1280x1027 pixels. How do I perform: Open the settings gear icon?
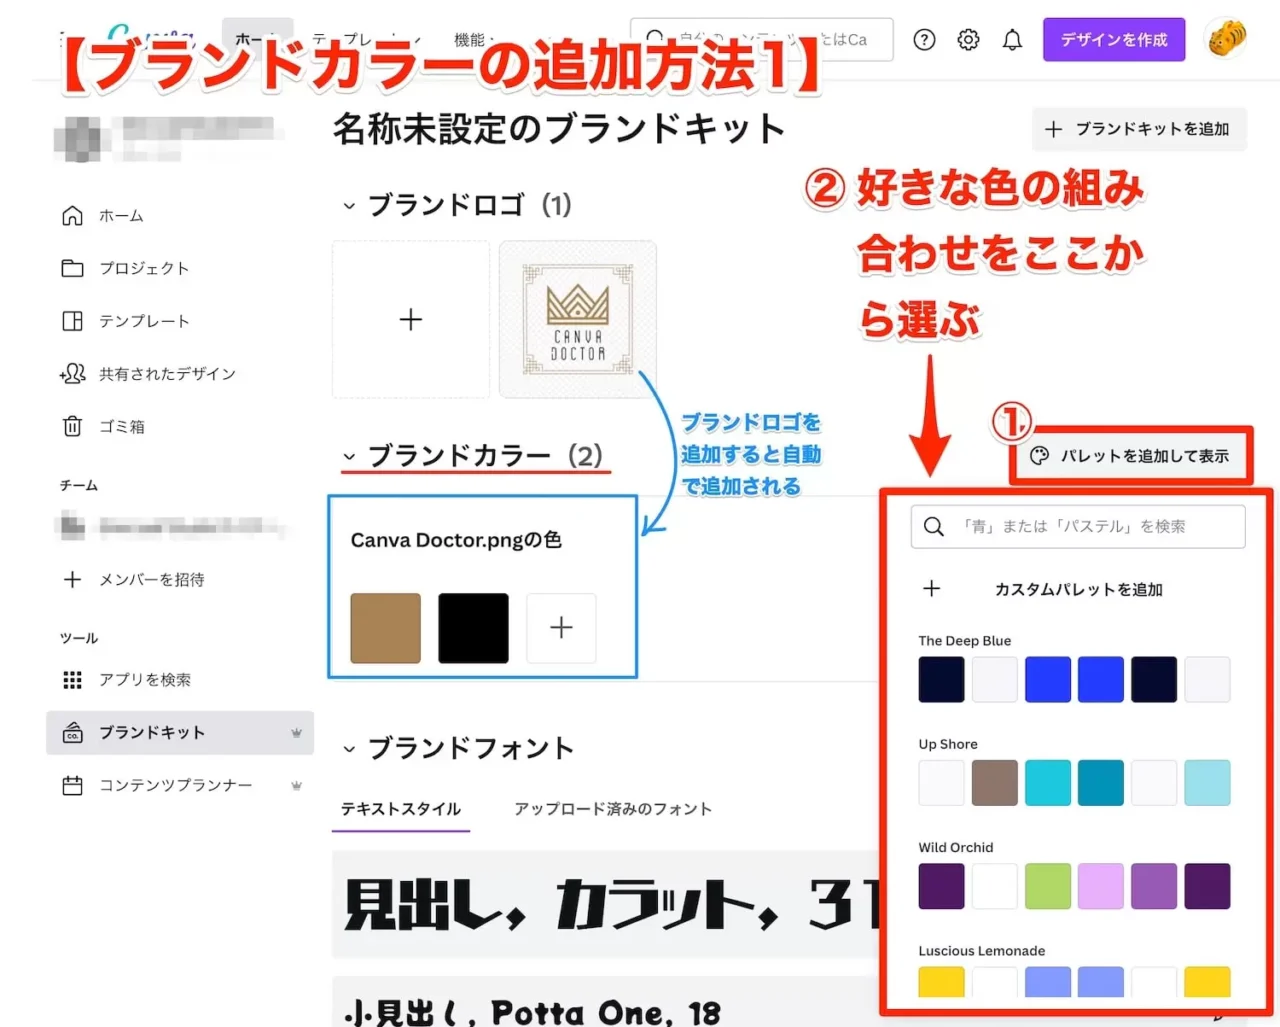click(968, 40)
